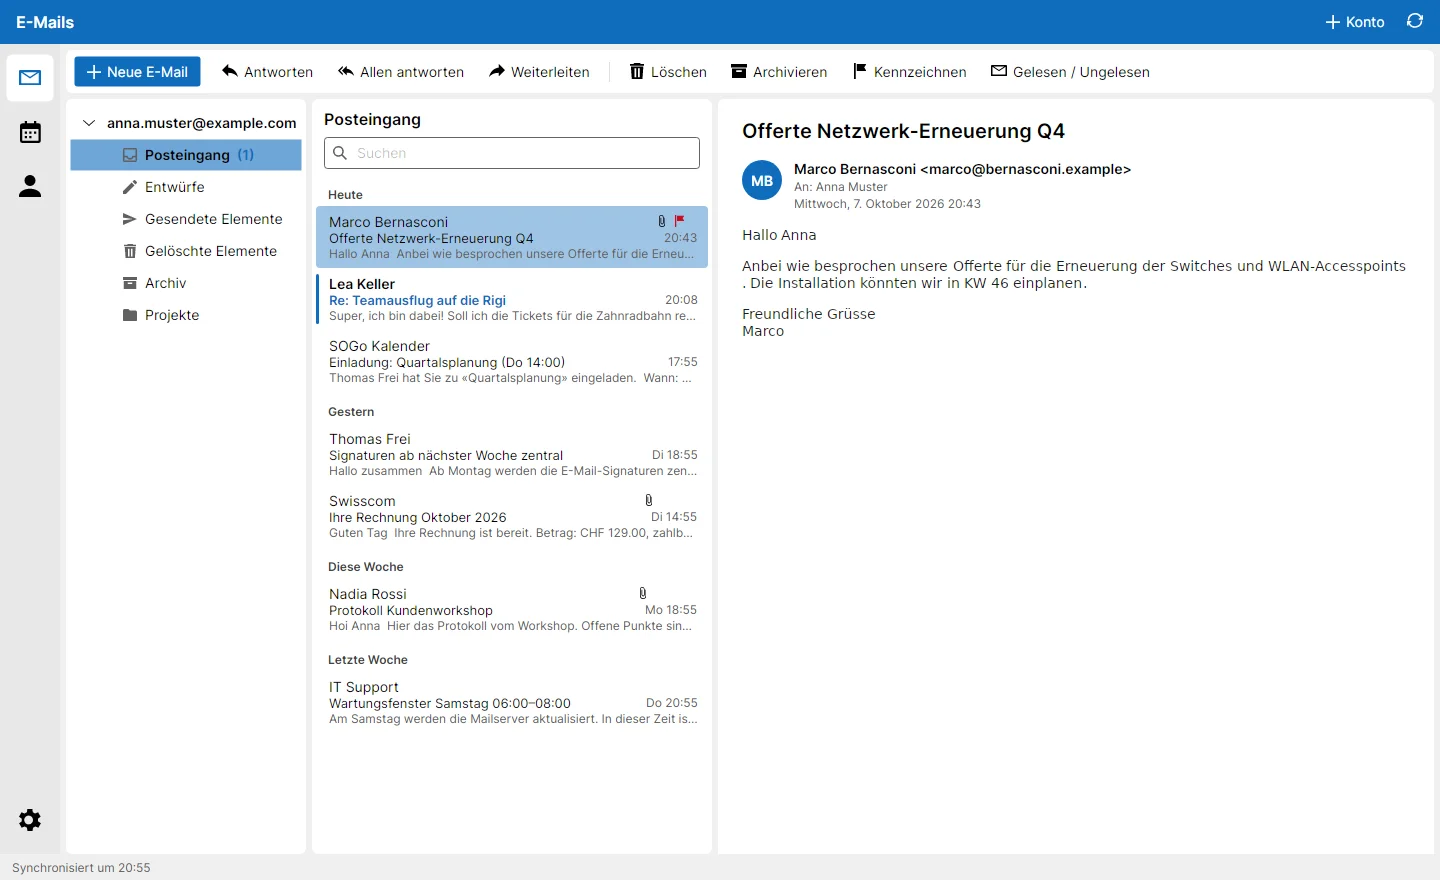This screenshot has height=880, width=1440.
Task: Refresh mailbox with the sync icon
Action: click(1415, 21)
